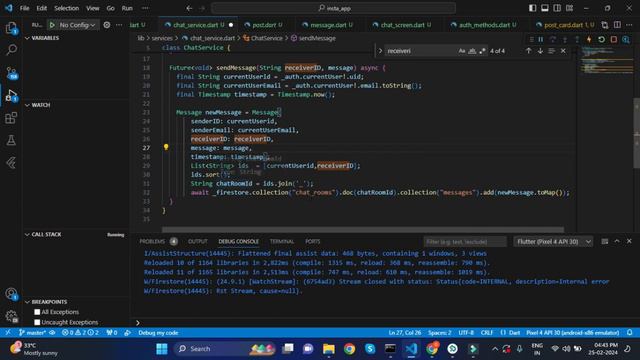The height and width of the screenshot is (360, 640).
Task: Switch to the post.dart tab
Action: 264,25
